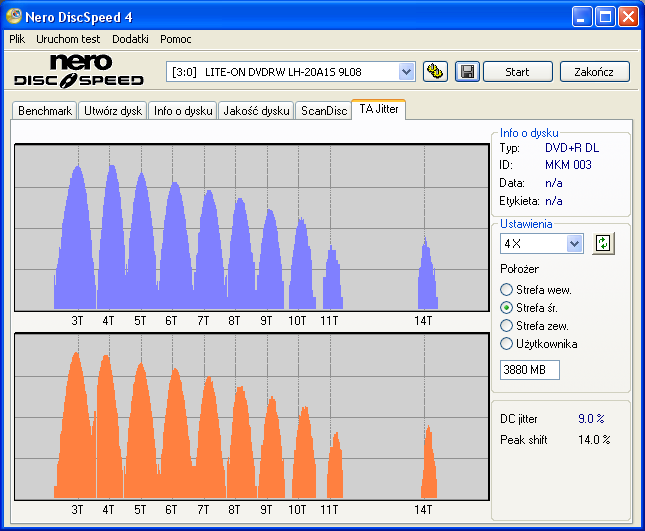Open the drive options icon with yellow tools

435,72
